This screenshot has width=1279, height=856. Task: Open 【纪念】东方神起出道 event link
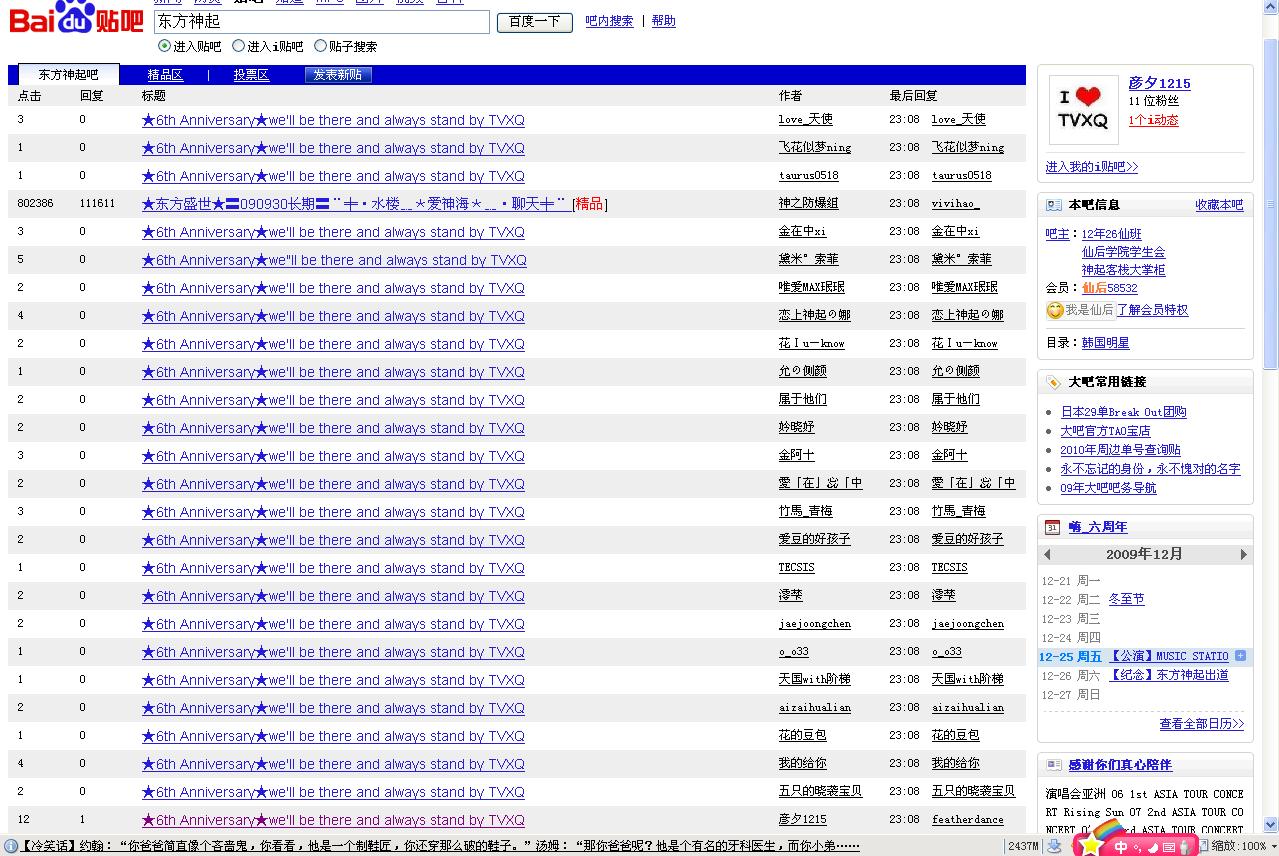pos(1168,675)
